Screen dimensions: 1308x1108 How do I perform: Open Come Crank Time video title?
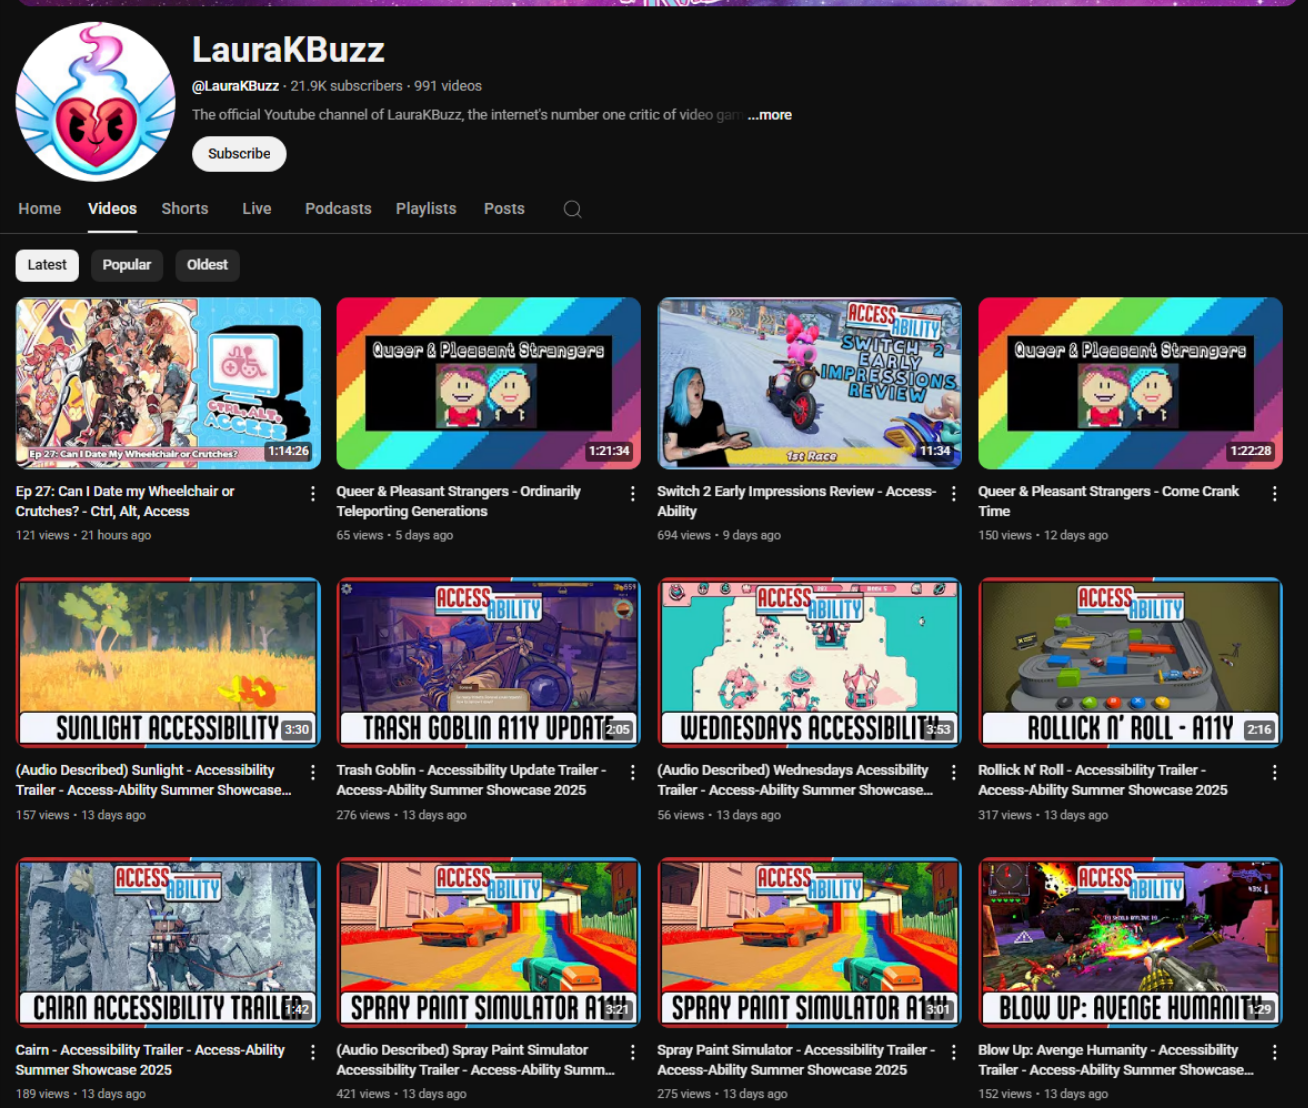coord(1108,501)
